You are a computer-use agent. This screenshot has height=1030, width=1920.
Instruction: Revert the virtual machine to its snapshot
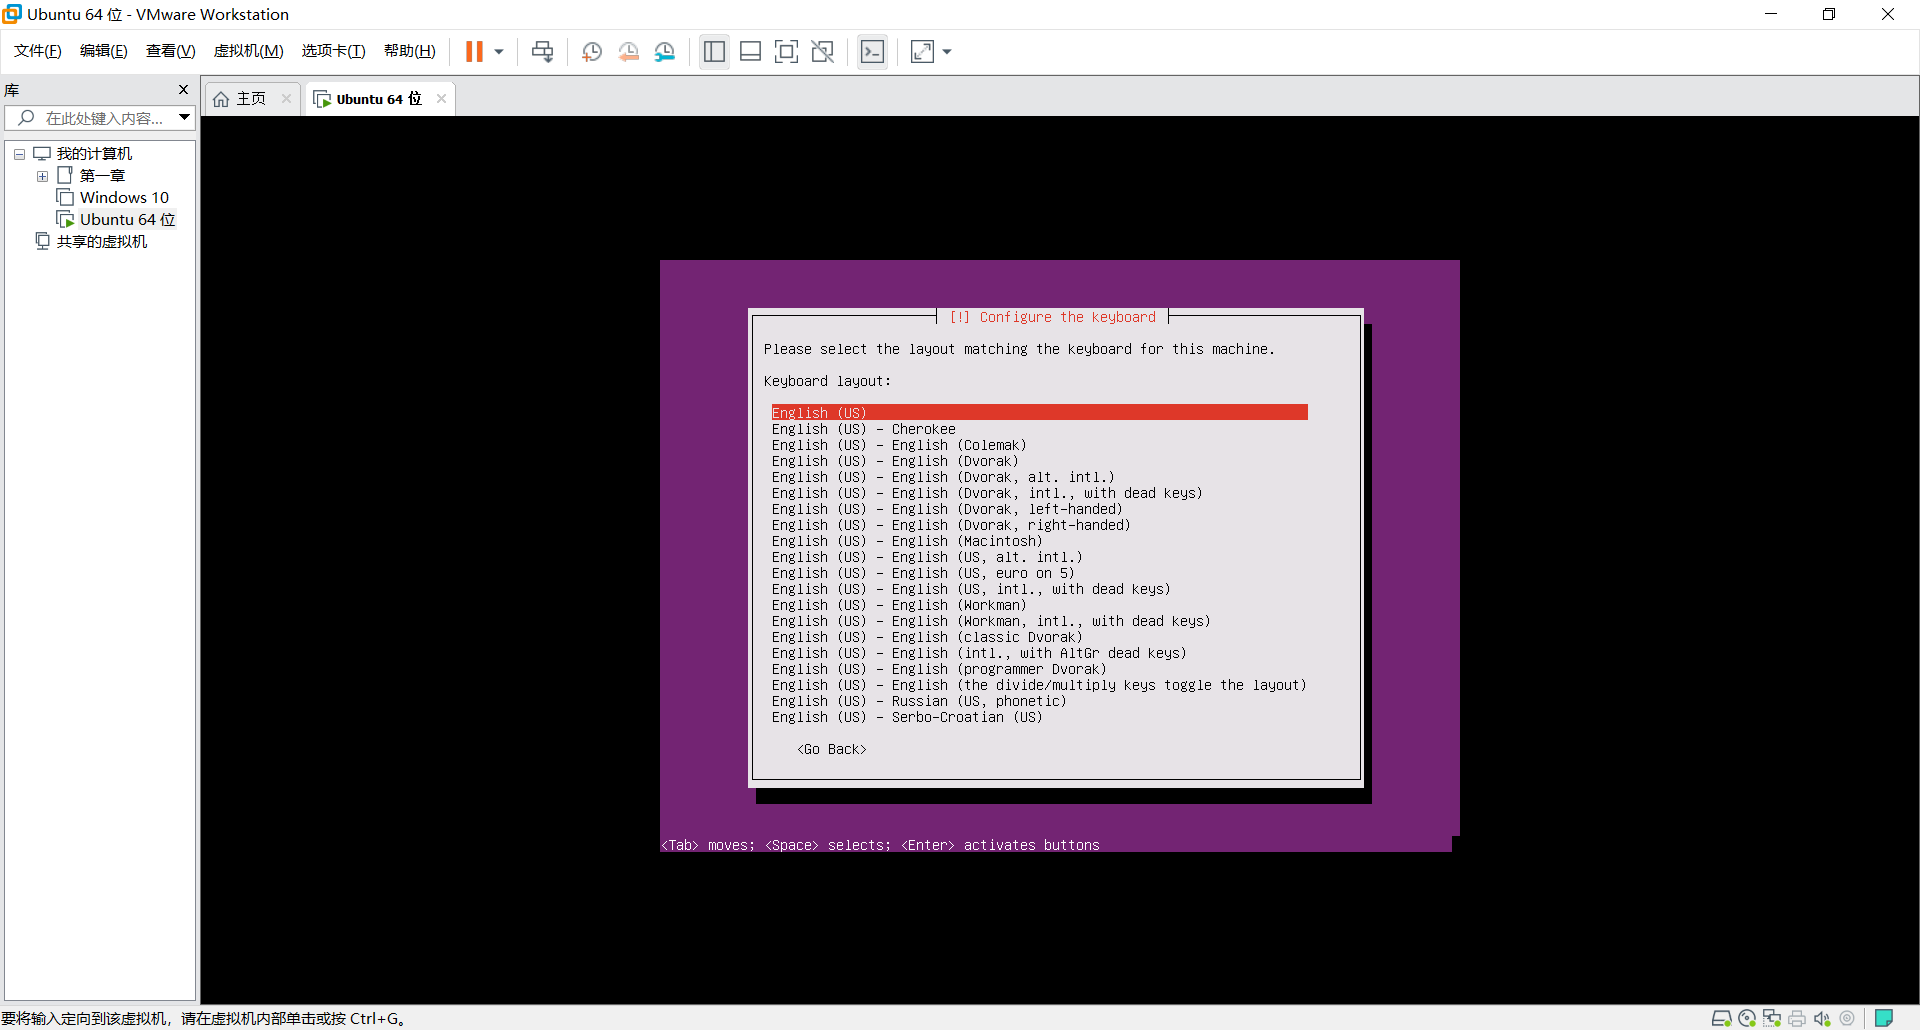pos(628,52)
